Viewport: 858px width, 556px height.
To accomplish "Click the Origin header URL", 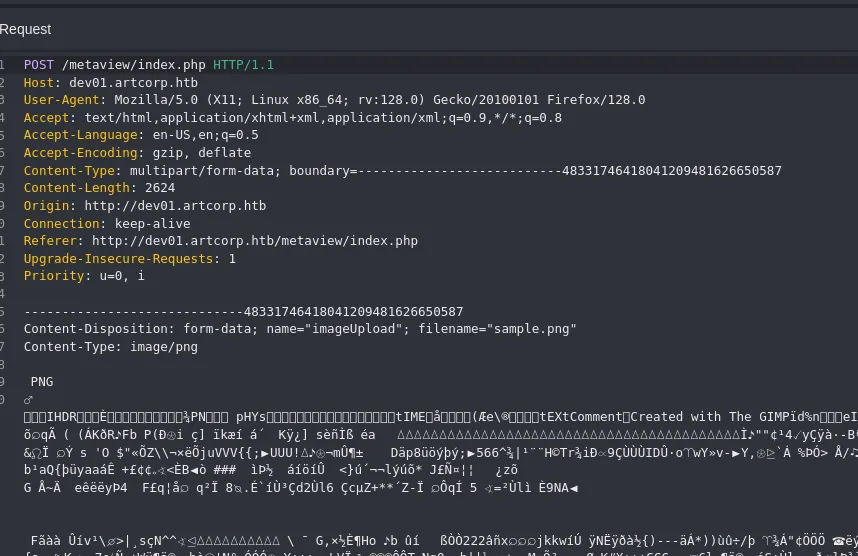I will pos(175,206).
